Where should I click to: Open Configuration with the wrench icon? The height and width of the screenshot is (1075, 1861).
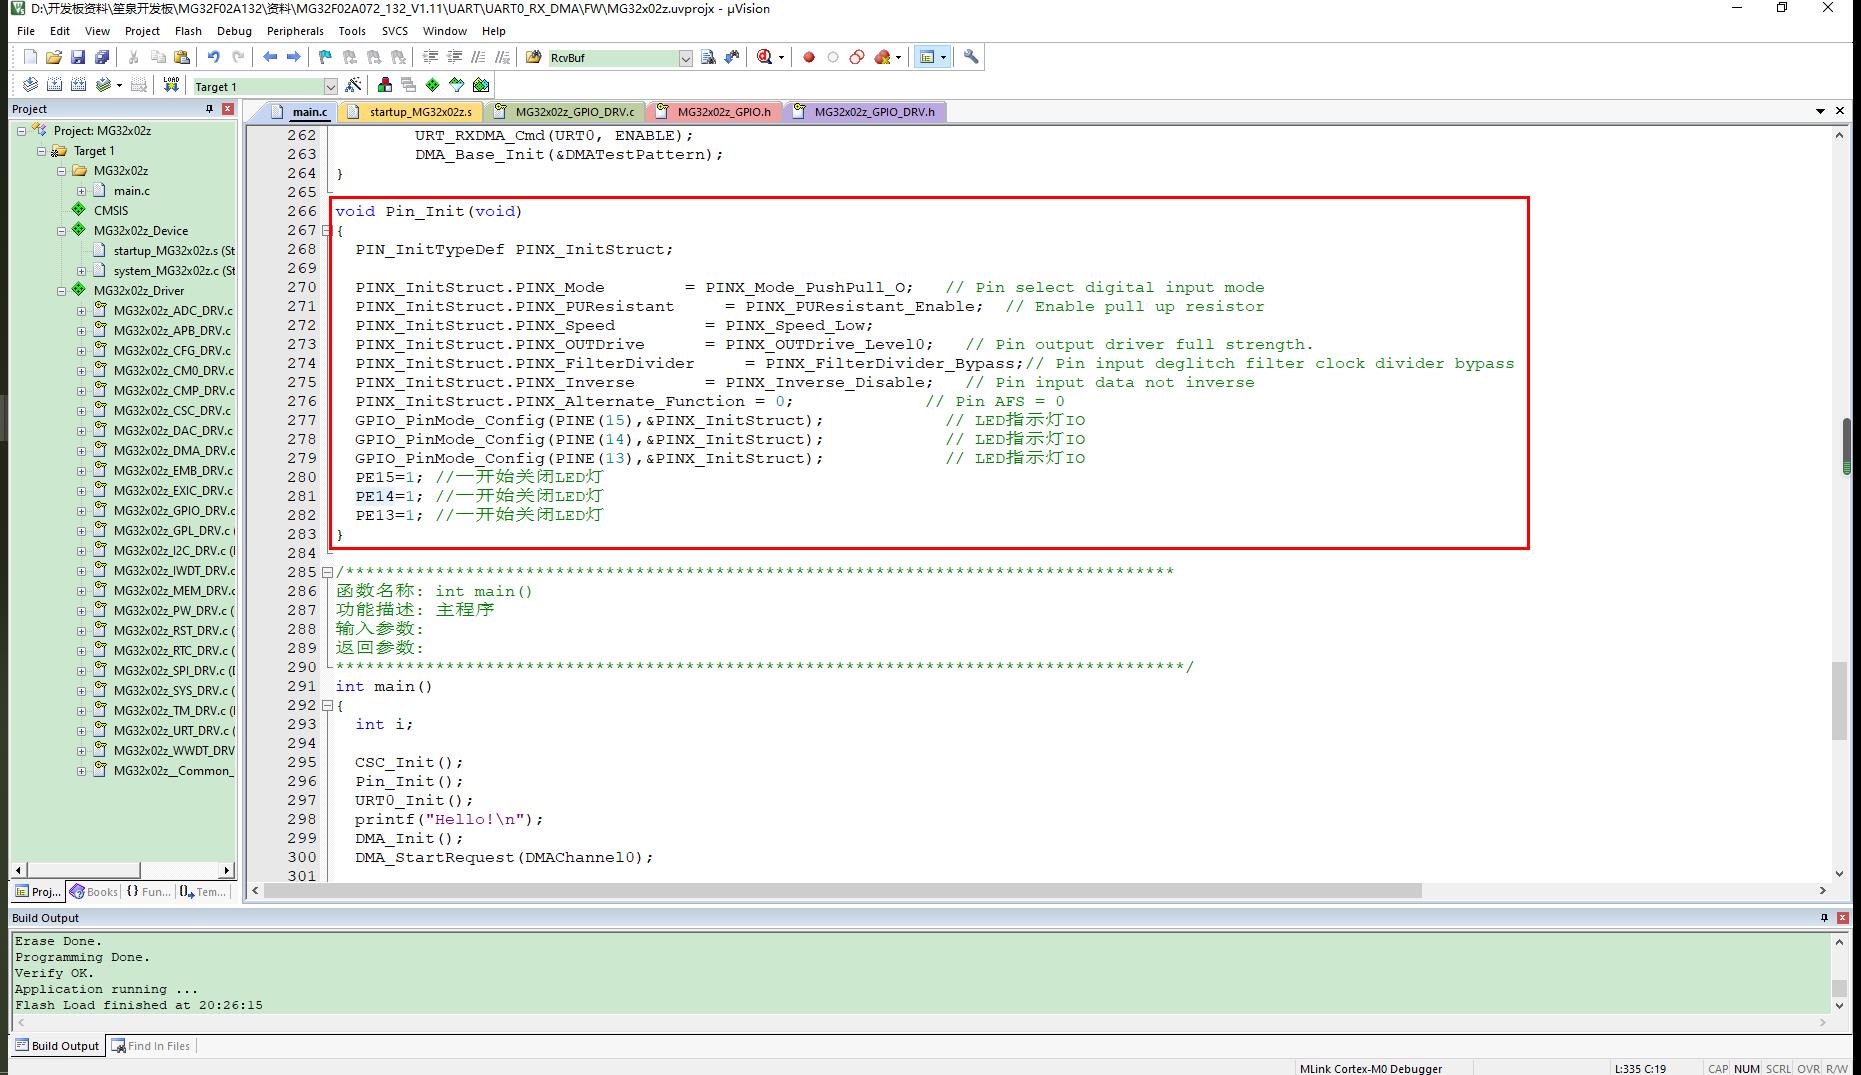[x=971, y=57]
